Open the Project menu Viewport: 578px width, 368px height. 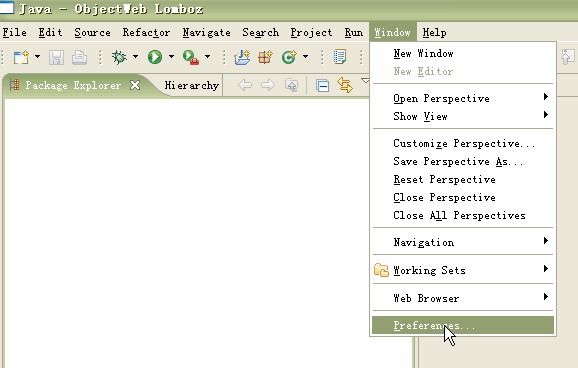point(311,32)
